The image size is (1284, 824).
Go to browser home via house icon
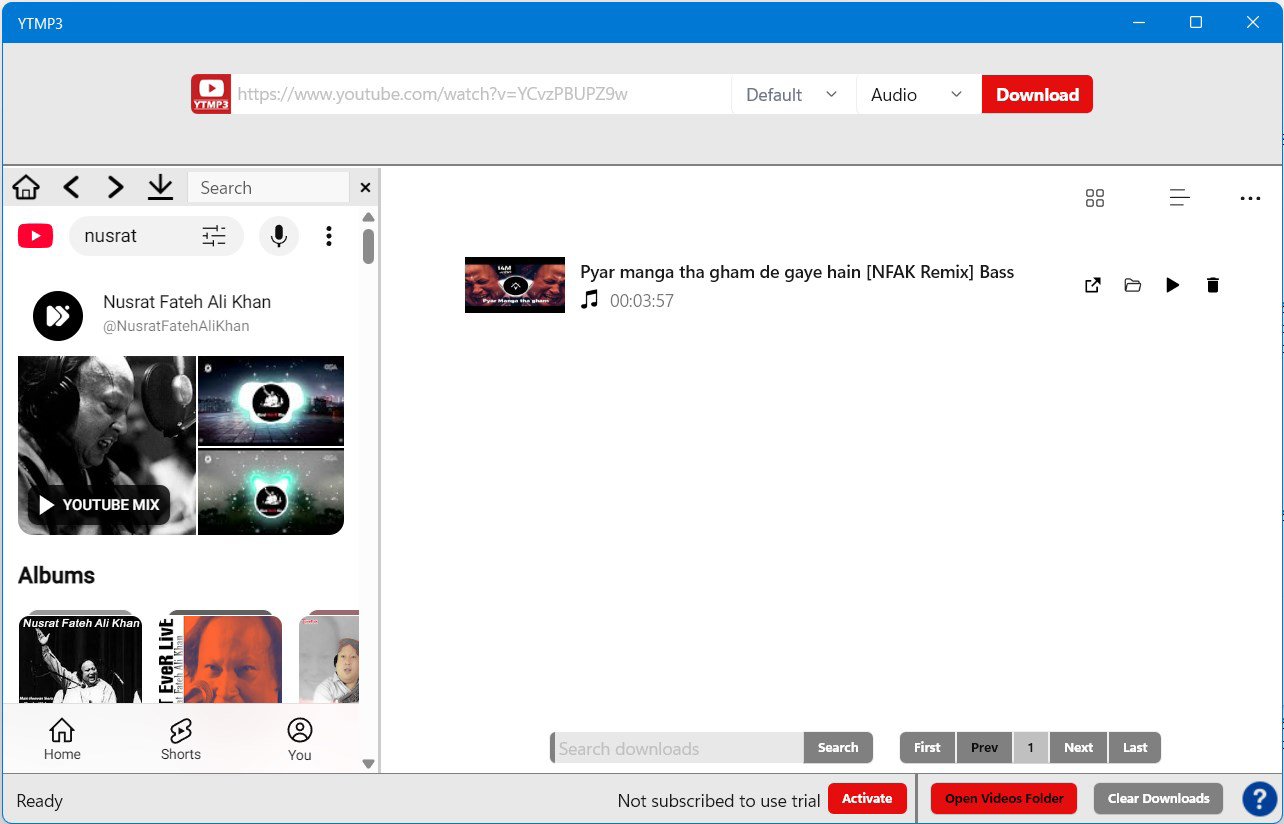tap(26, 187)
